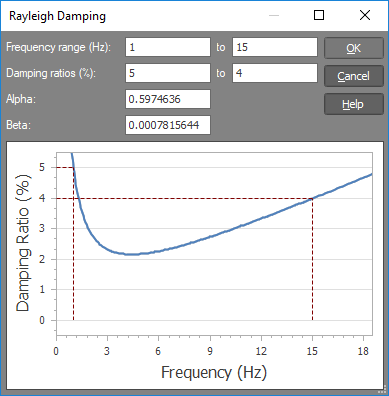The height and width of the screenshot is (396, 389).
Task: Maximize the Rayleigh Damping dialog
Action: pyautogui.click(x=319, y=15)
